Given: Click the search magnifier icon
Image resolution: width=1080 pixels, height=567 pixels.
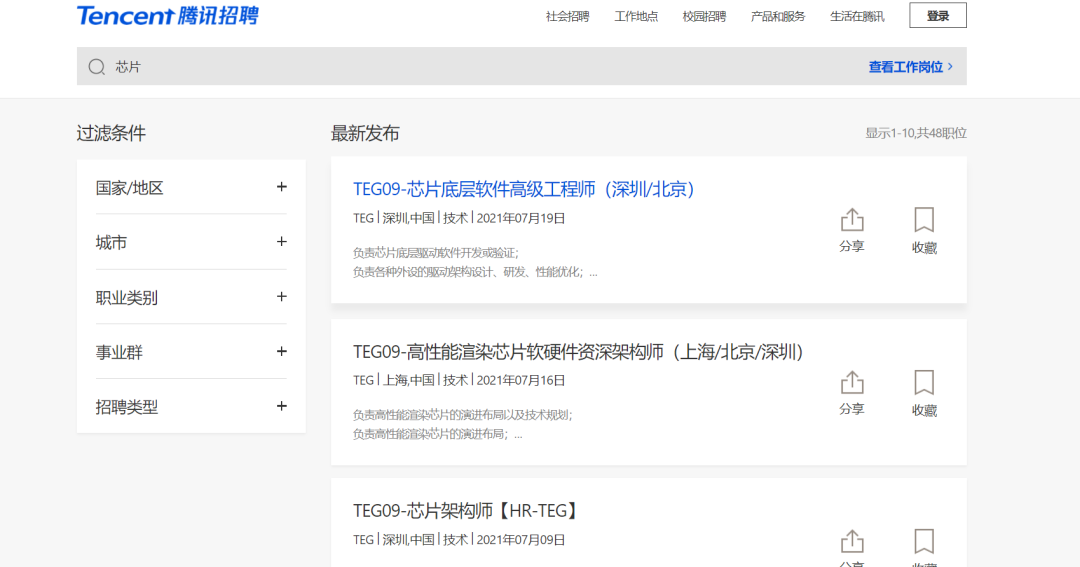Looking at the screenshot, I should pos(97,67).
